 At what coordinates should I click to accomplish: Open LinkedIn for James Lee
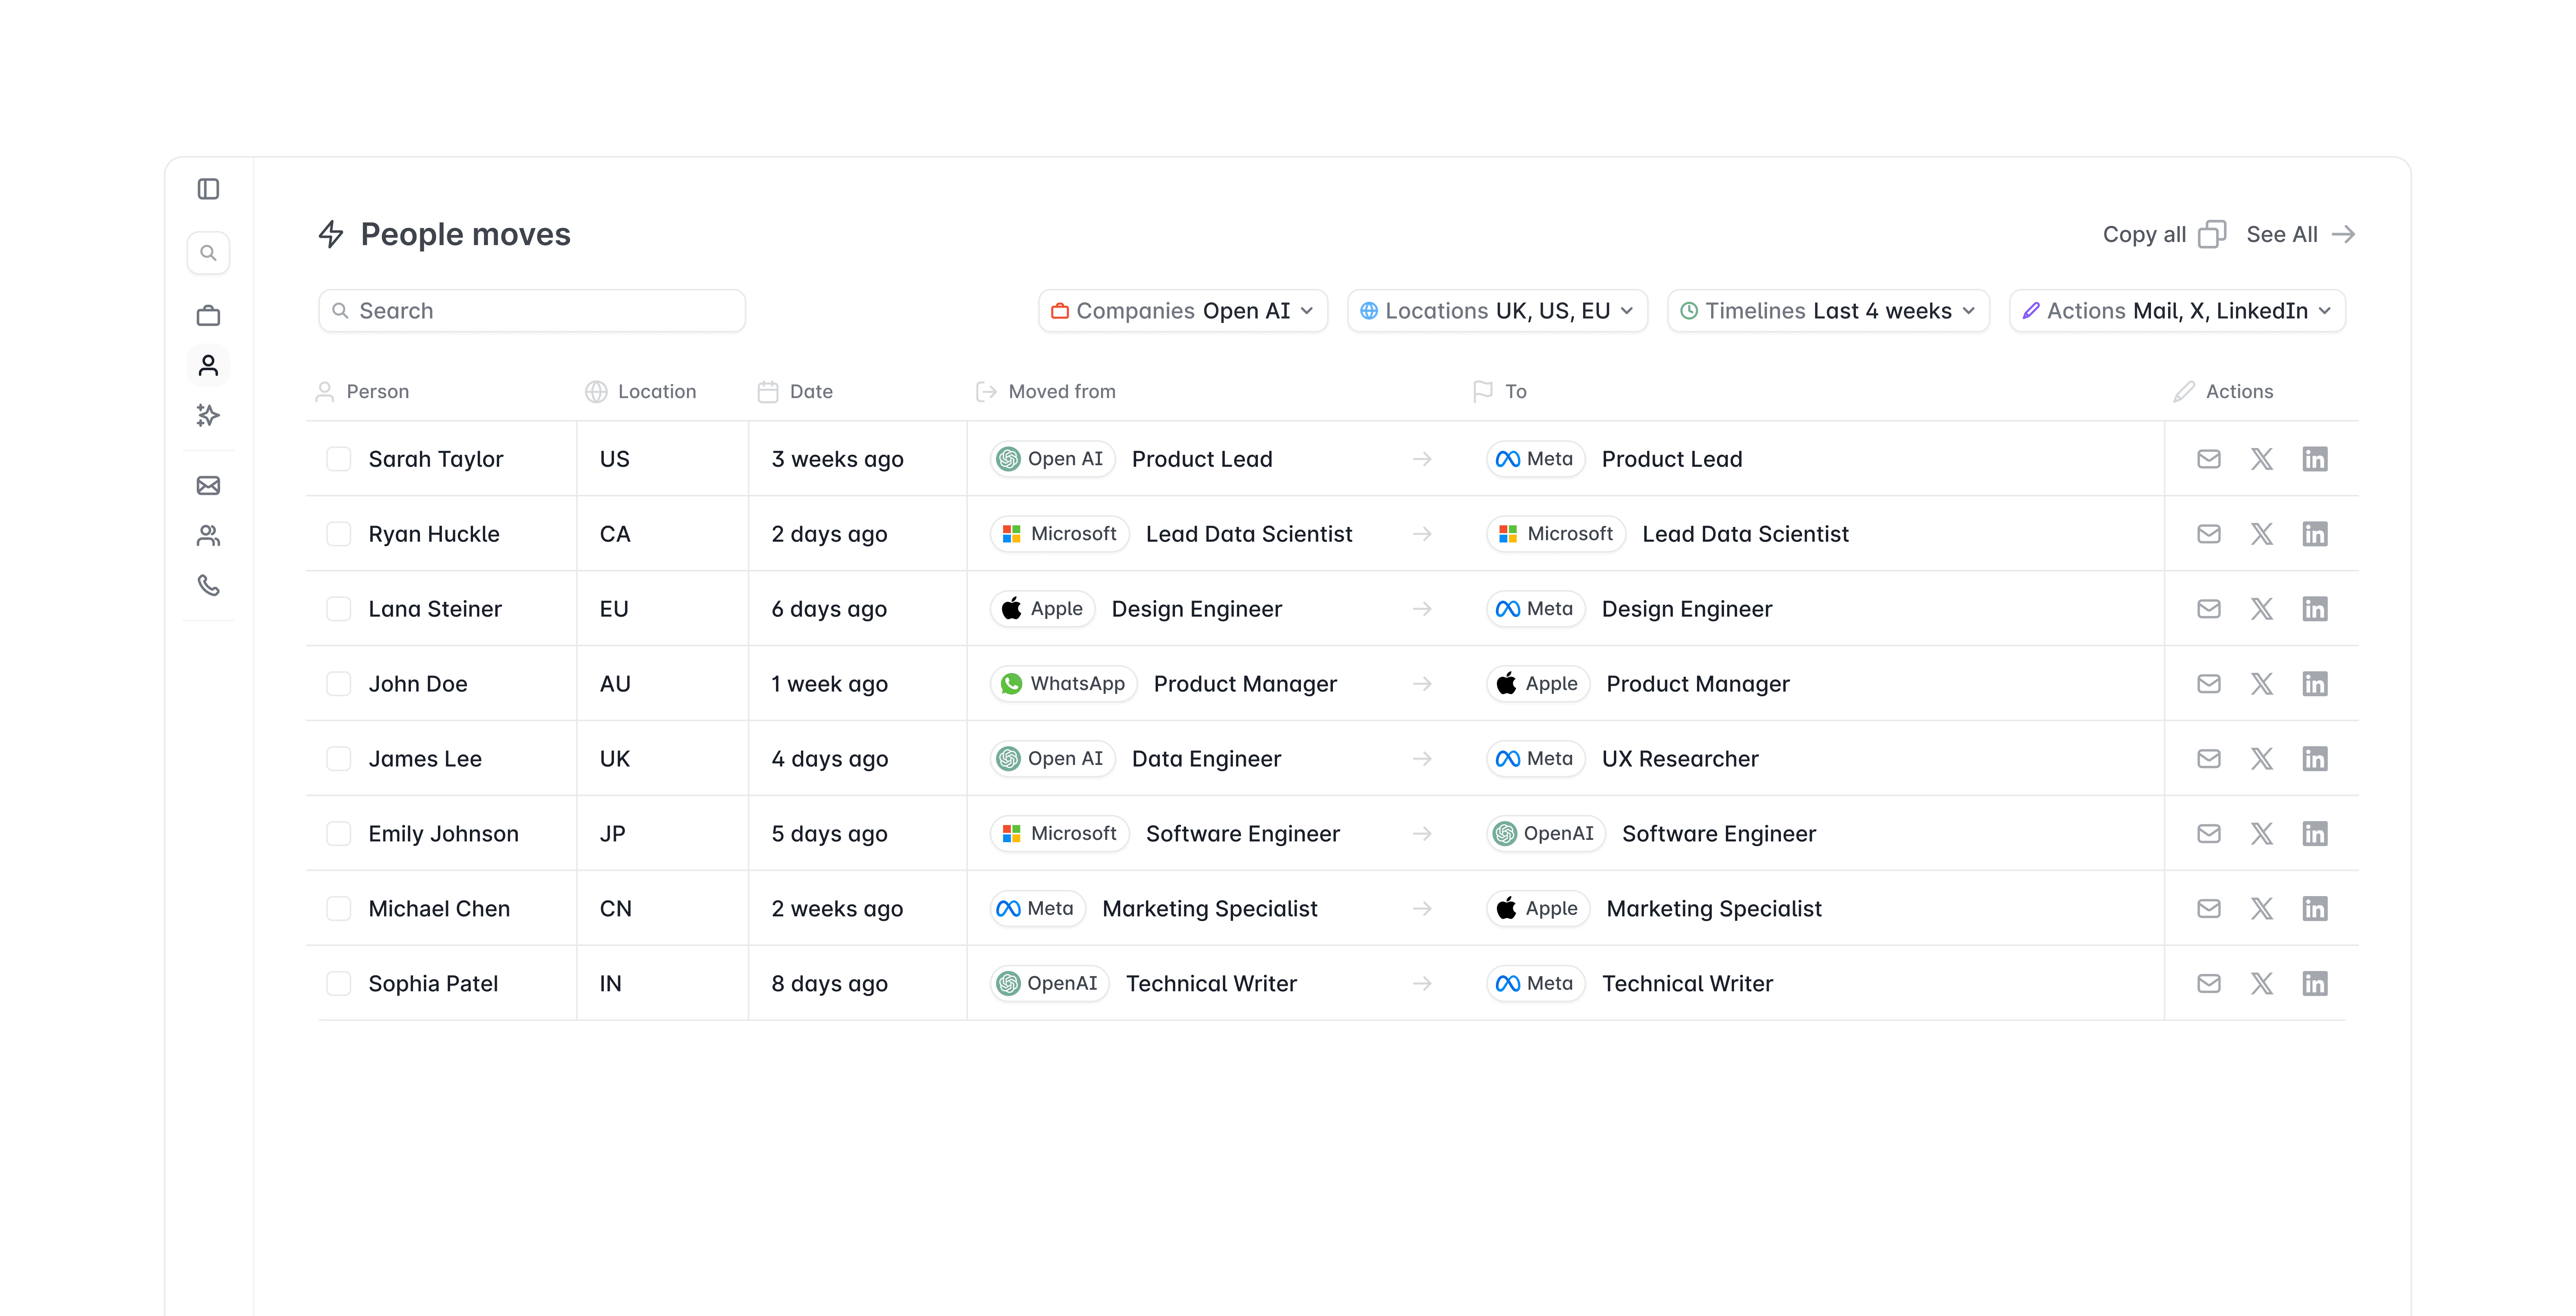point(2314,759)
